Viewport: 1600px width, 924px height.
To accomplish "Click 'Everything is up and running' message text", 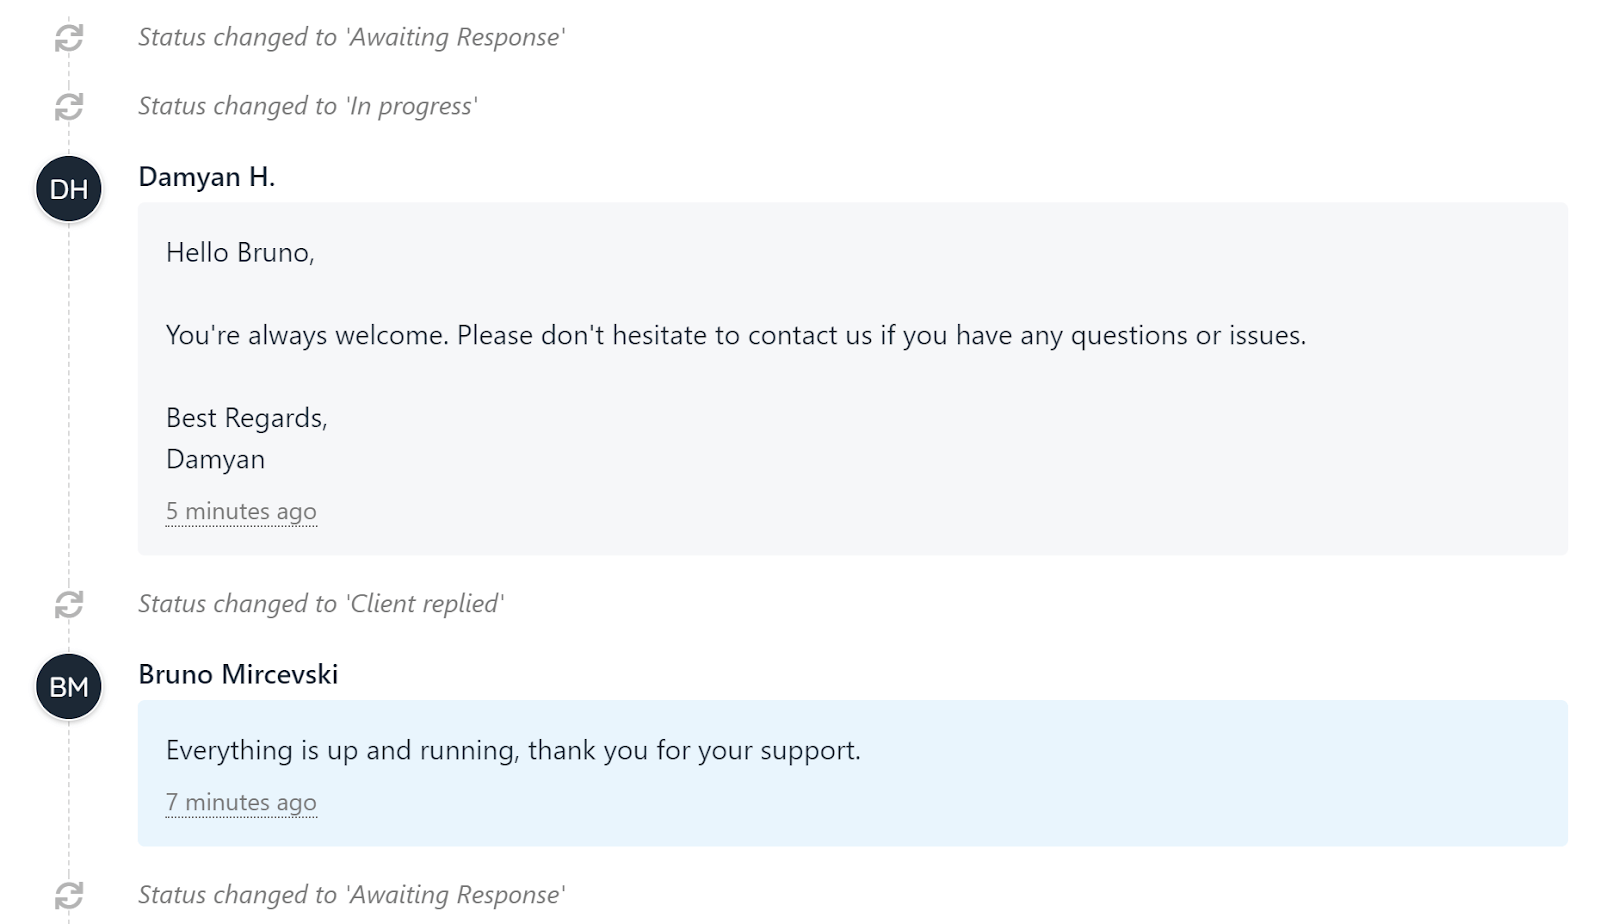I will [513, 751].
